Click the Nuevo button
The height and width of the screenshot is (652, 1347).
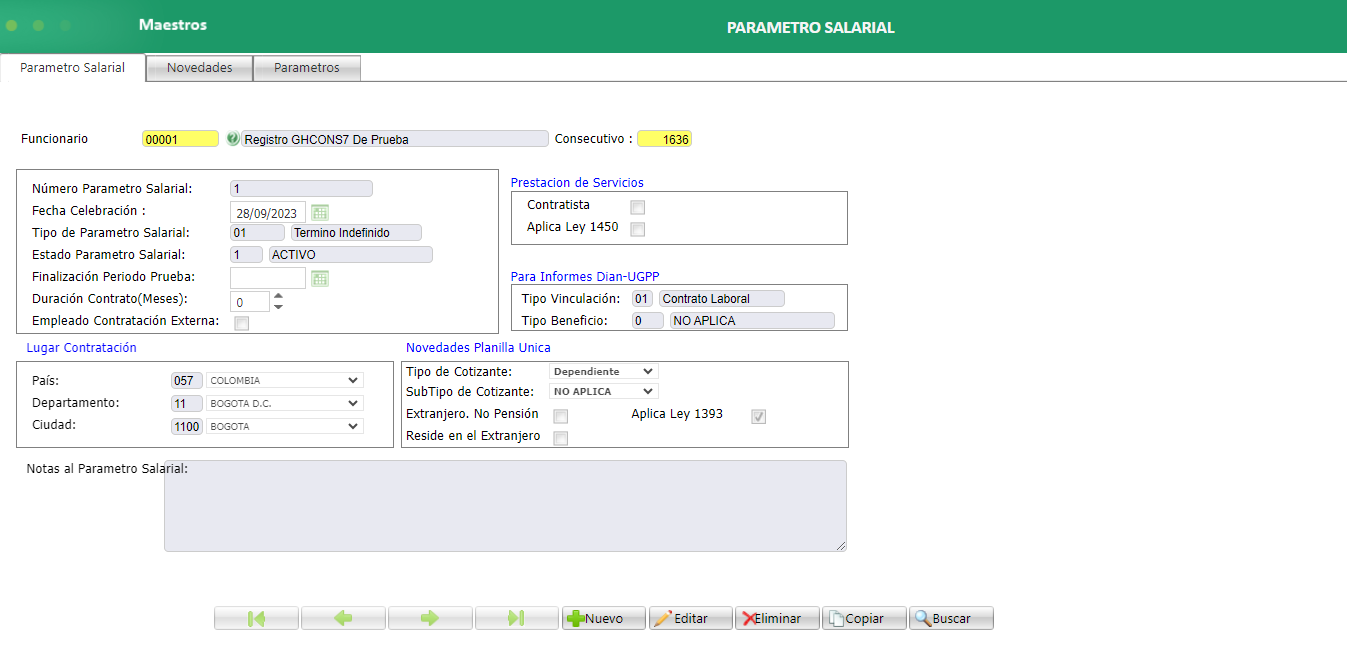coord(604,618)
